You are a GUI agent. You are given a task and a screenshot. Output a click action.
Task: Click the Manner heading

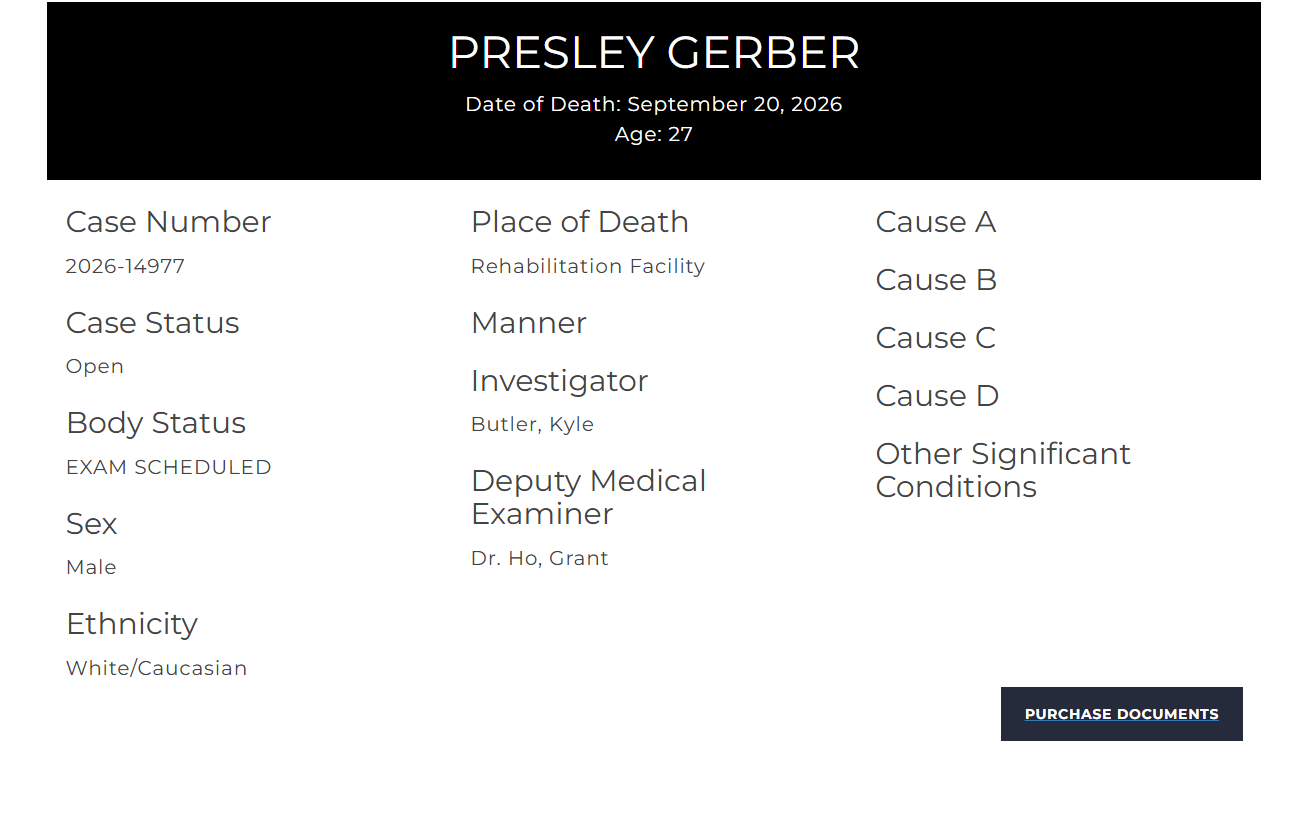529,323
